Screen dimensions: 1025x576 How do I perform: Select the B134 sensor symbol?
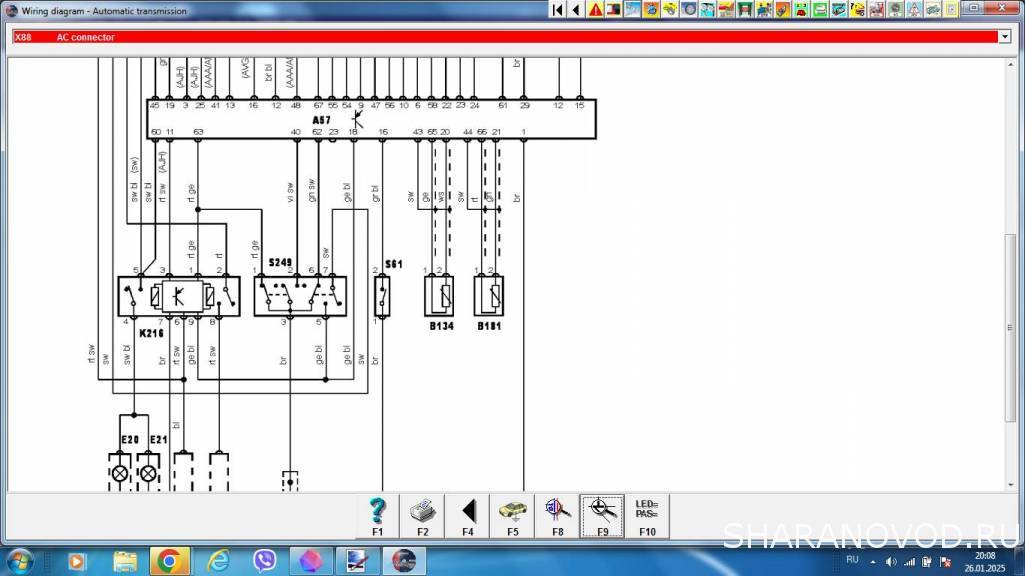[x=439, y=296]
